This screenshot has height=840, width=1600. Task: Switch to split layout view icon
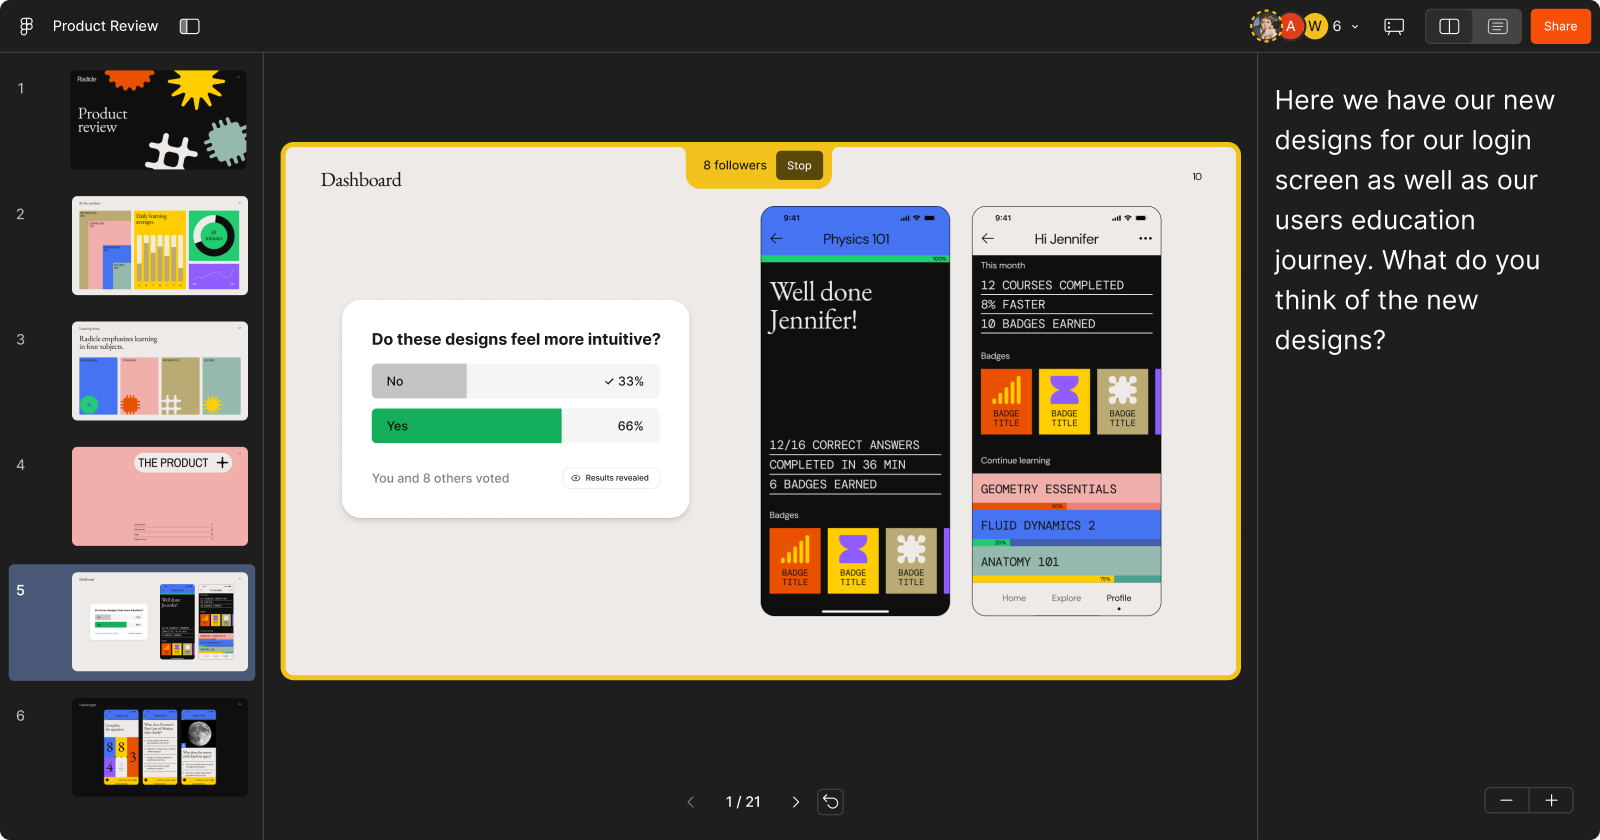1449,26
